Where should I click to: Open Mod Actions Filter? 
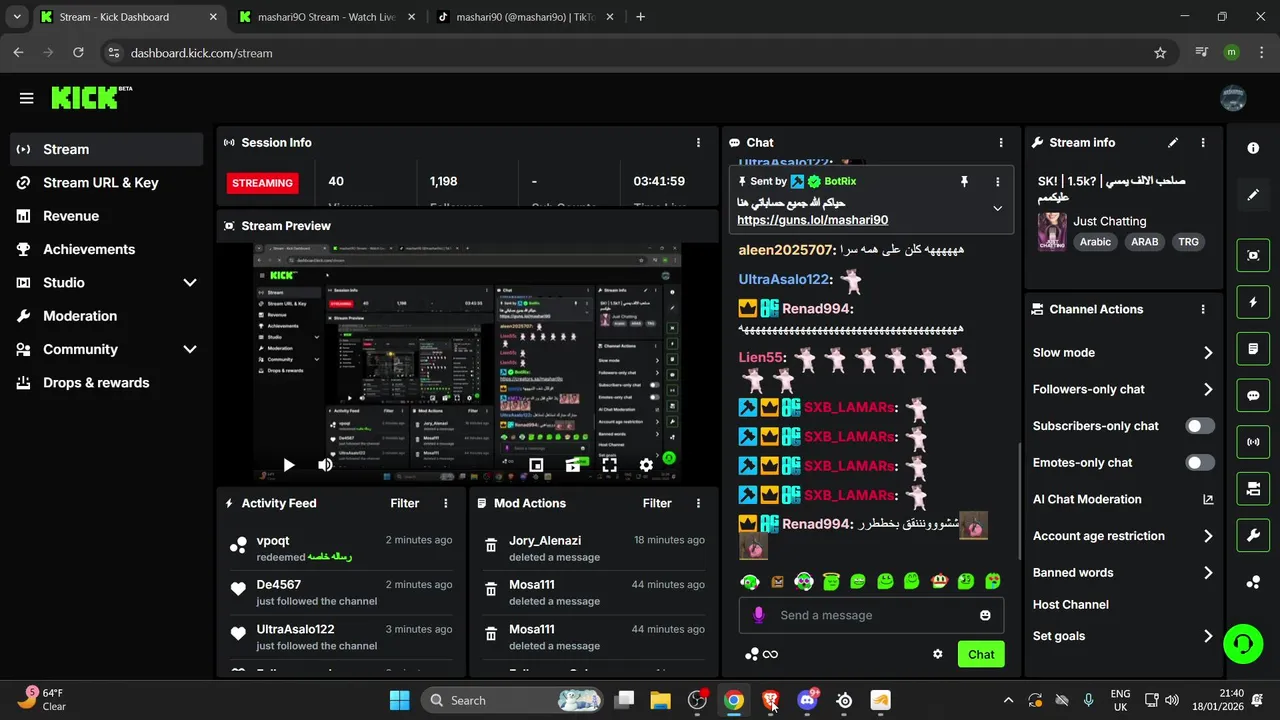(657, 503)
